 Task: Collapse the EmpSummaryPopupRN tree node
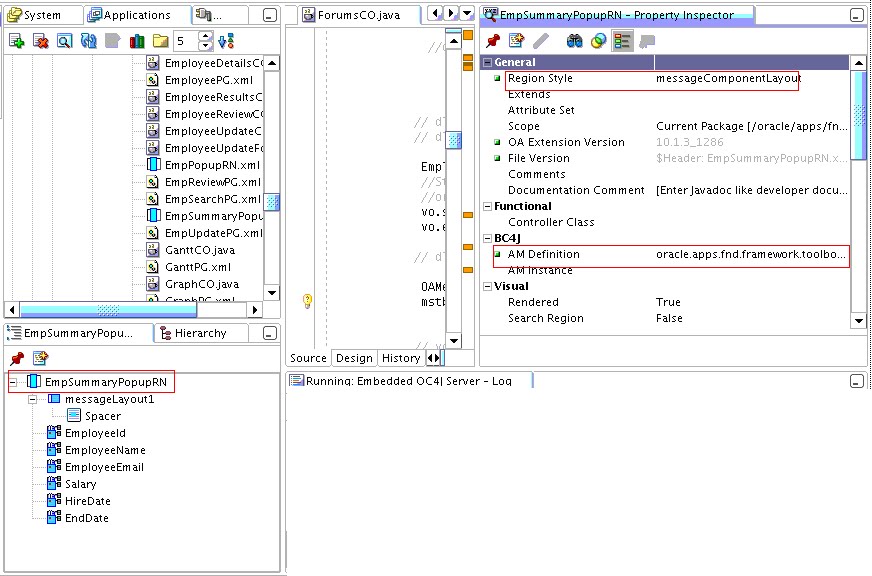click(x=13, y=381)
